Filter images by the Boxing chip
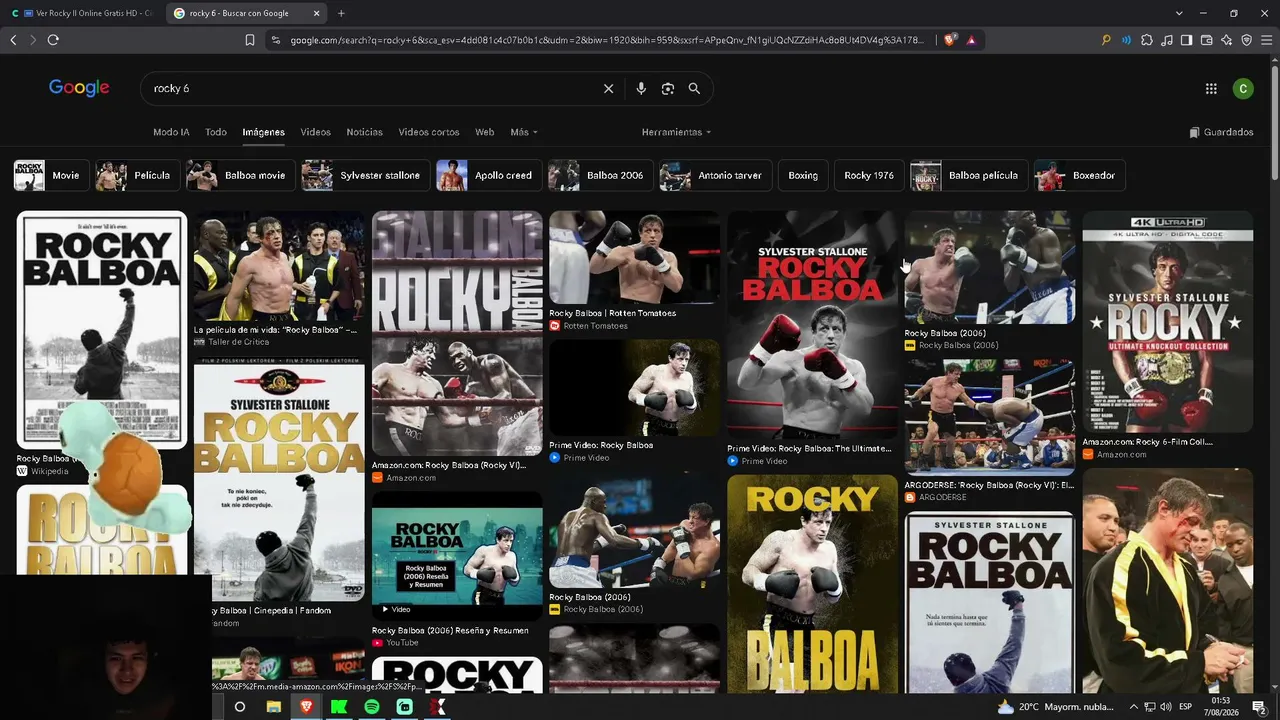This screenshot has width=1280, height=720. coord(803,175)
